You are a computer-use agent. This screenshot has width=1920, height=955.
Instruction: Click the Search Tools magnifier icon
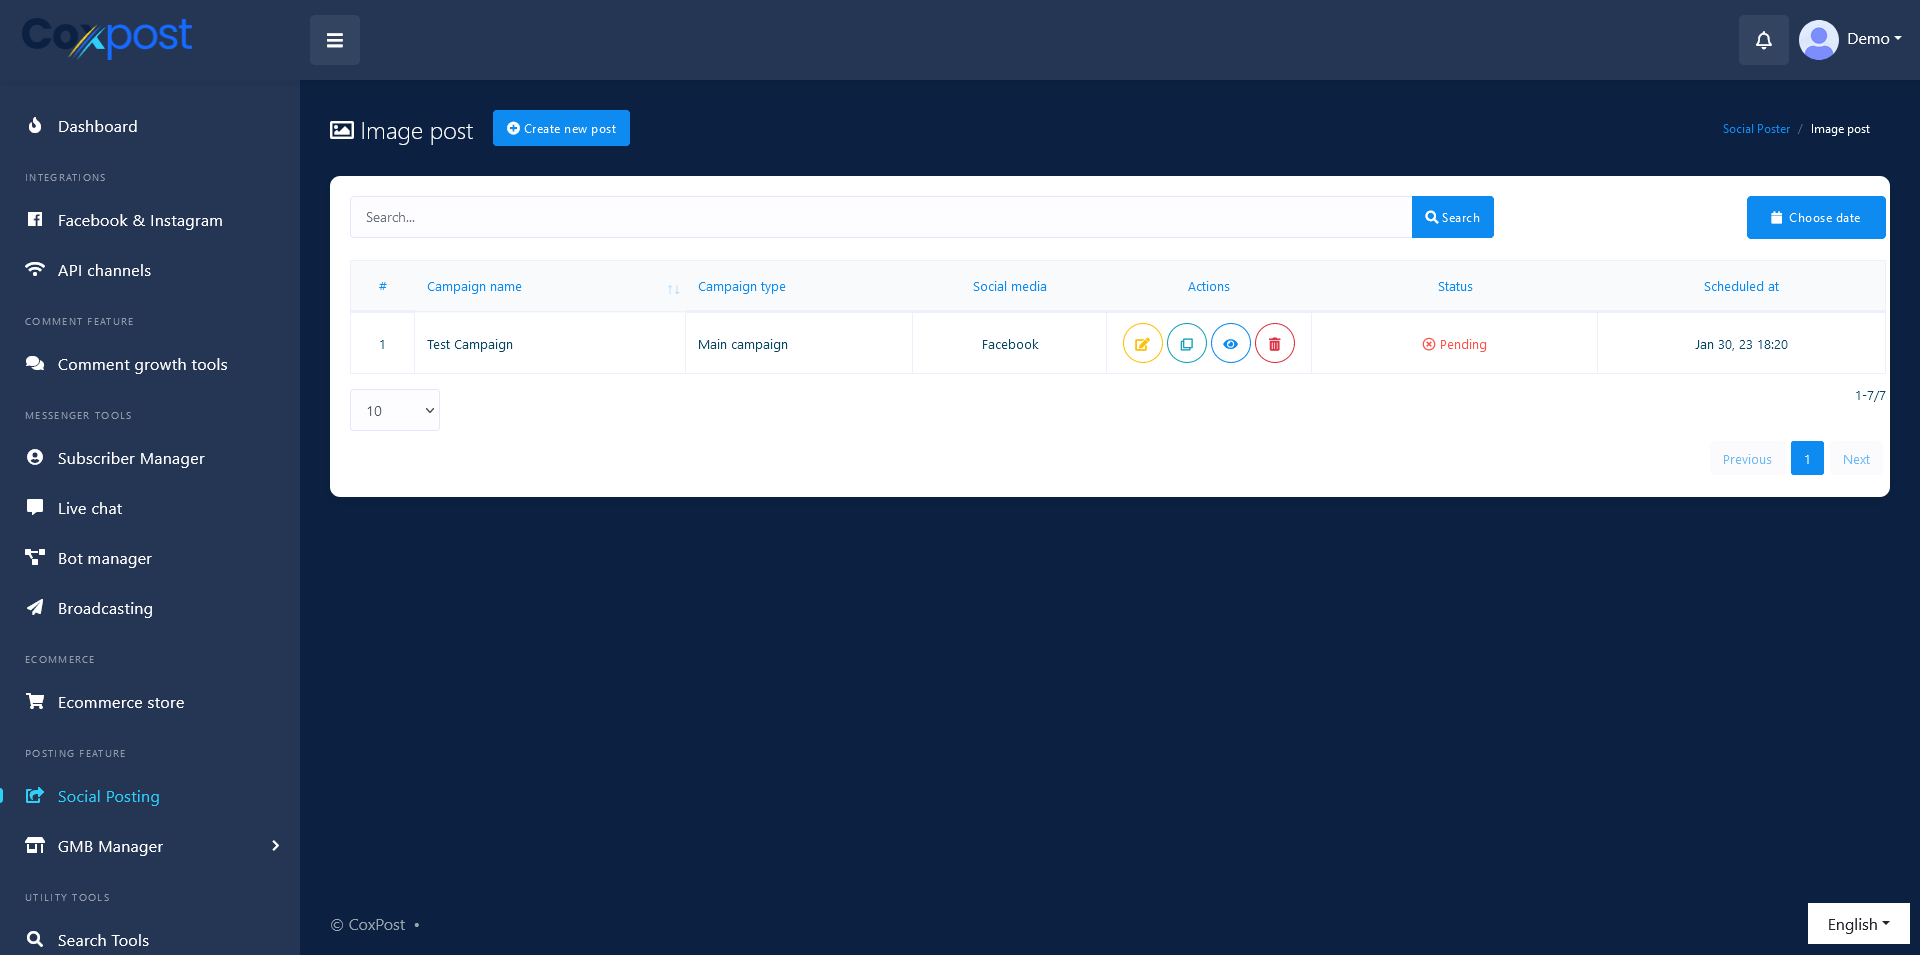pyautogui.click(x=35, y=939)
